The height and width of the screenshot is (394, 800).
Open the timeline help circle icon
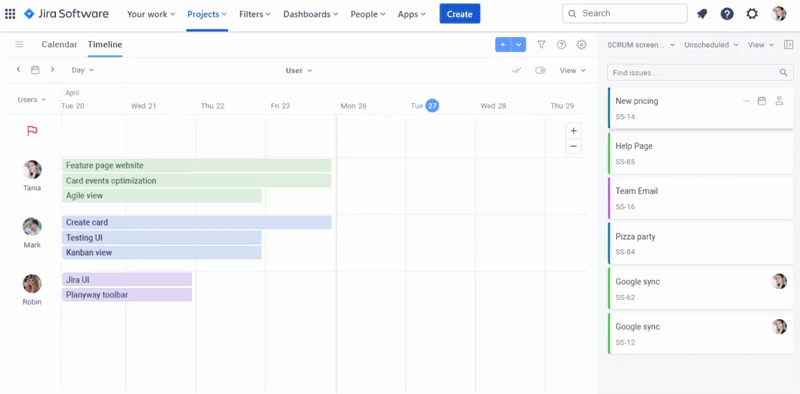pos(561,45)
